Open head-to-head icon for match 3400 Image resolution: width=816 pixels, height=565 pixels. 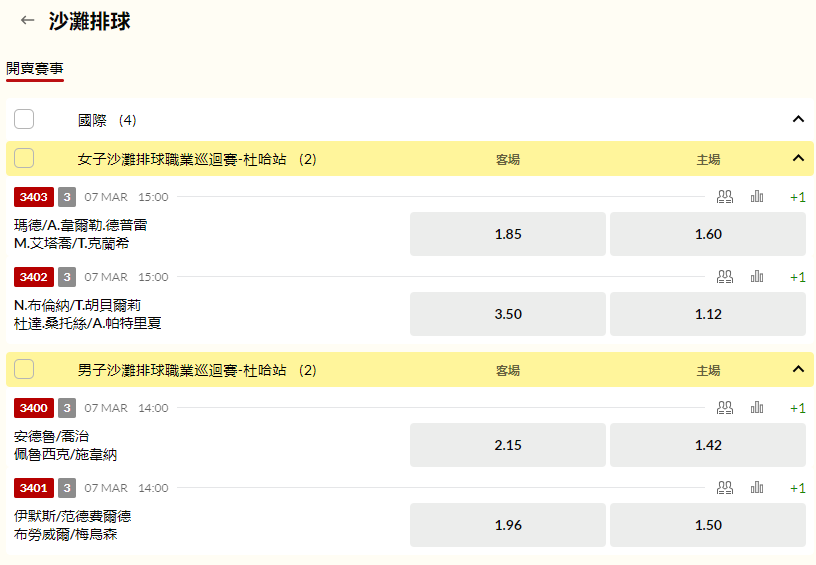point(725,408)
